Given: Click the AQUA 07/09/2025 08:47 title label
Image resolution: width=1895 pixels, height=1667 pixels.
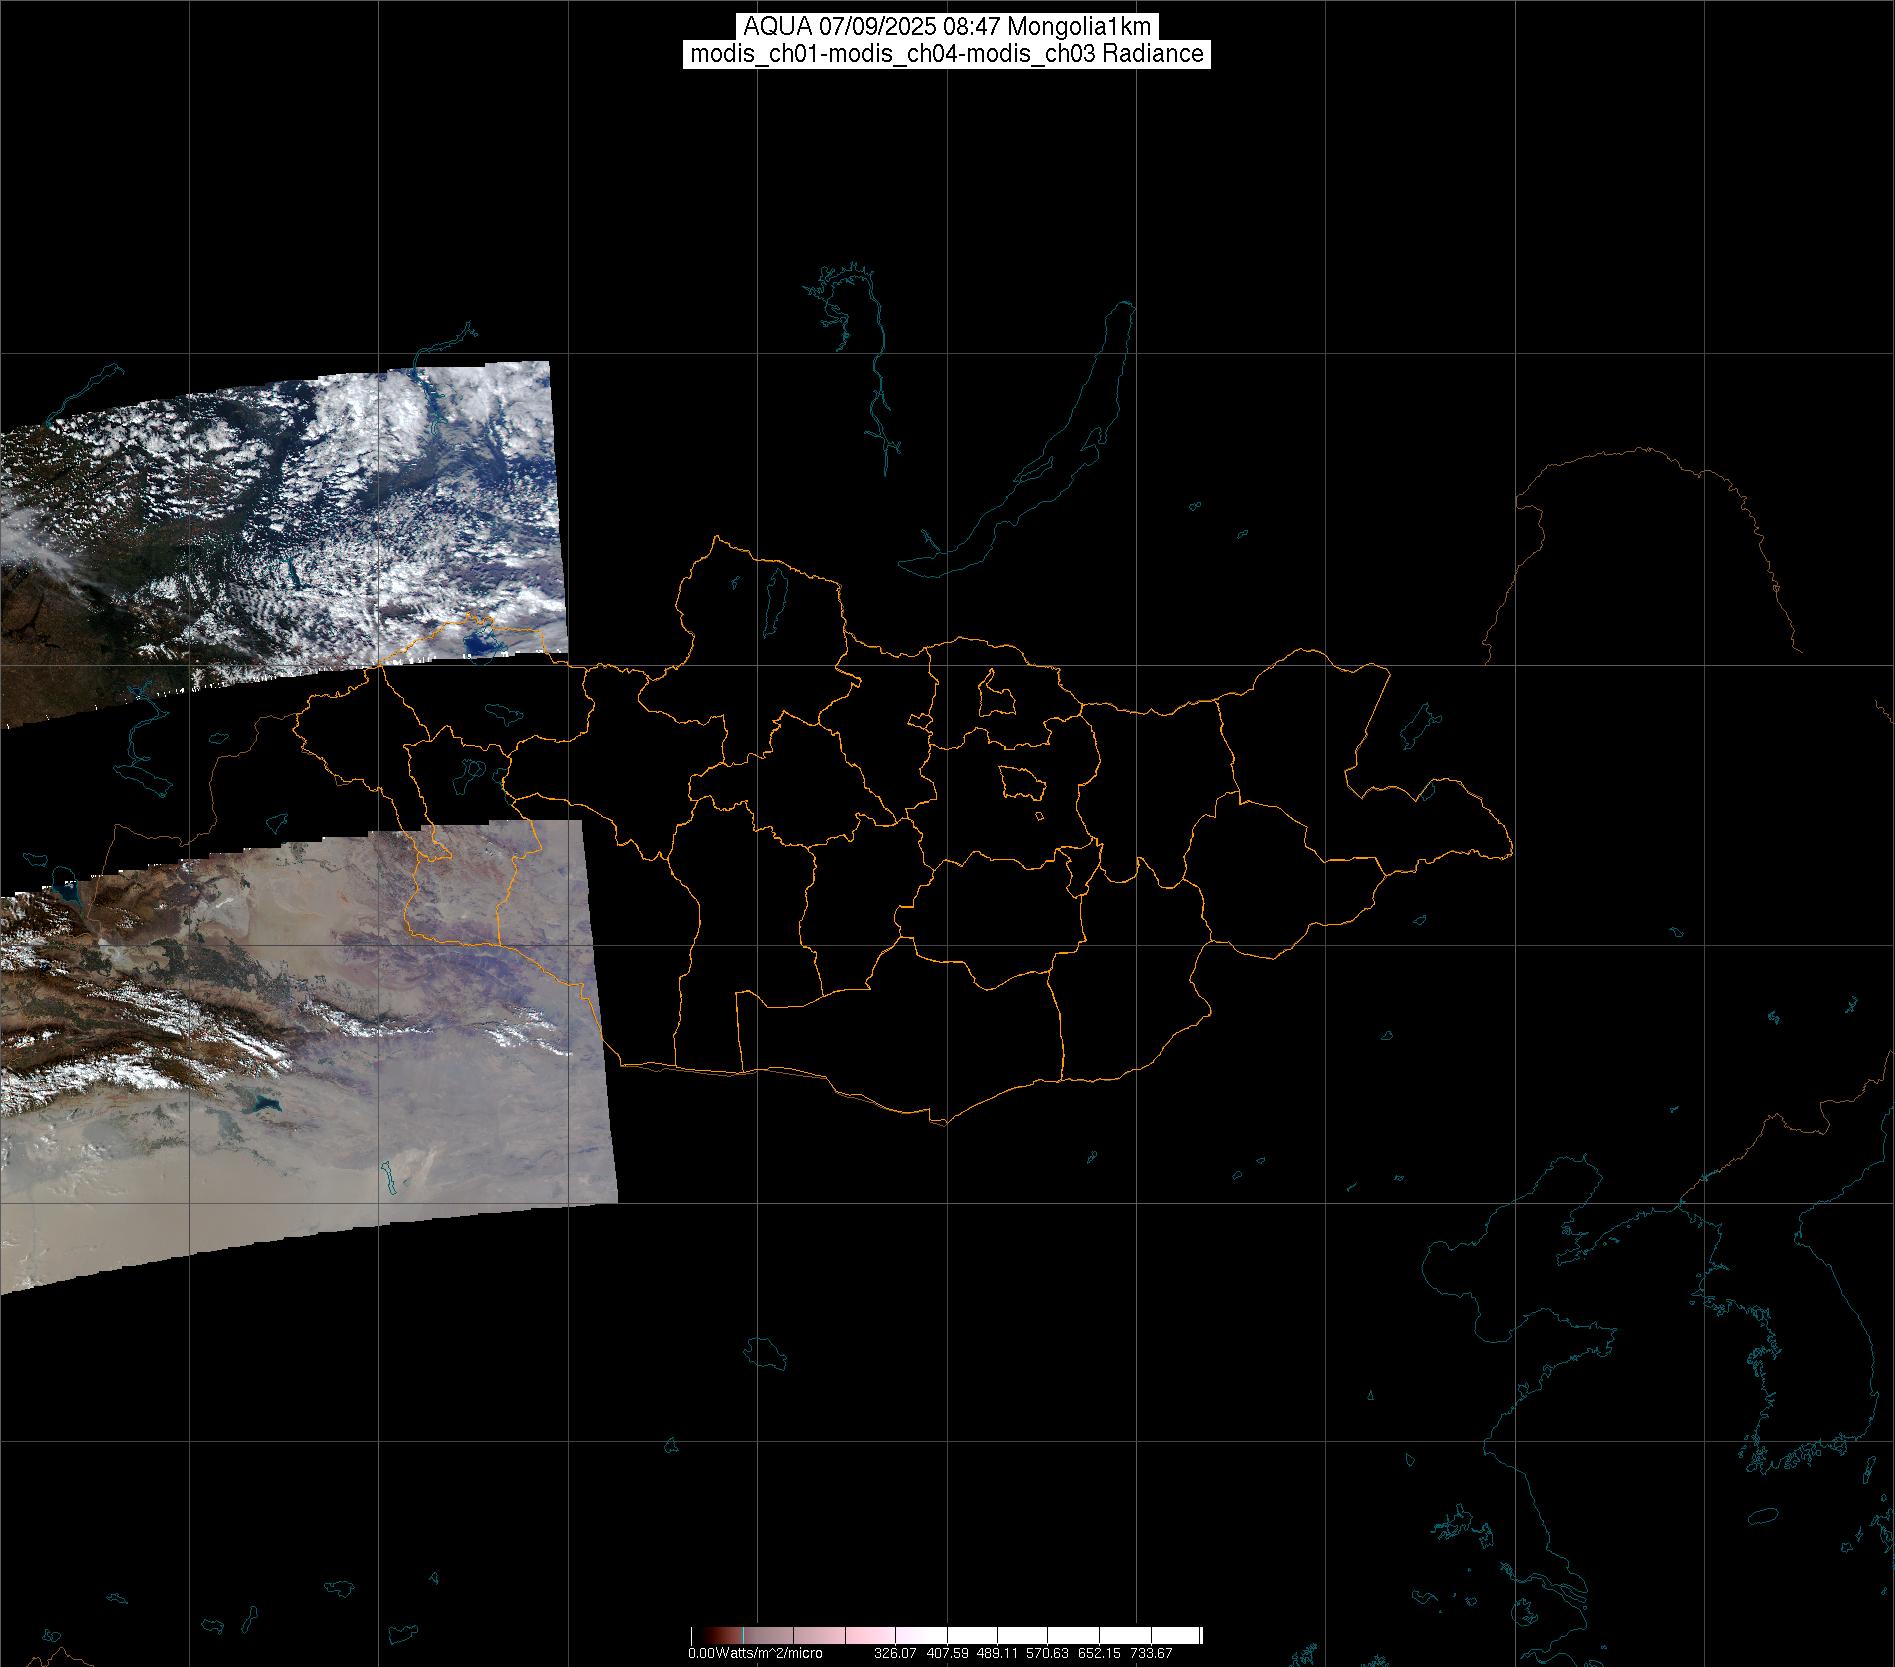Looking at the screenshot, I should [946, 27].
